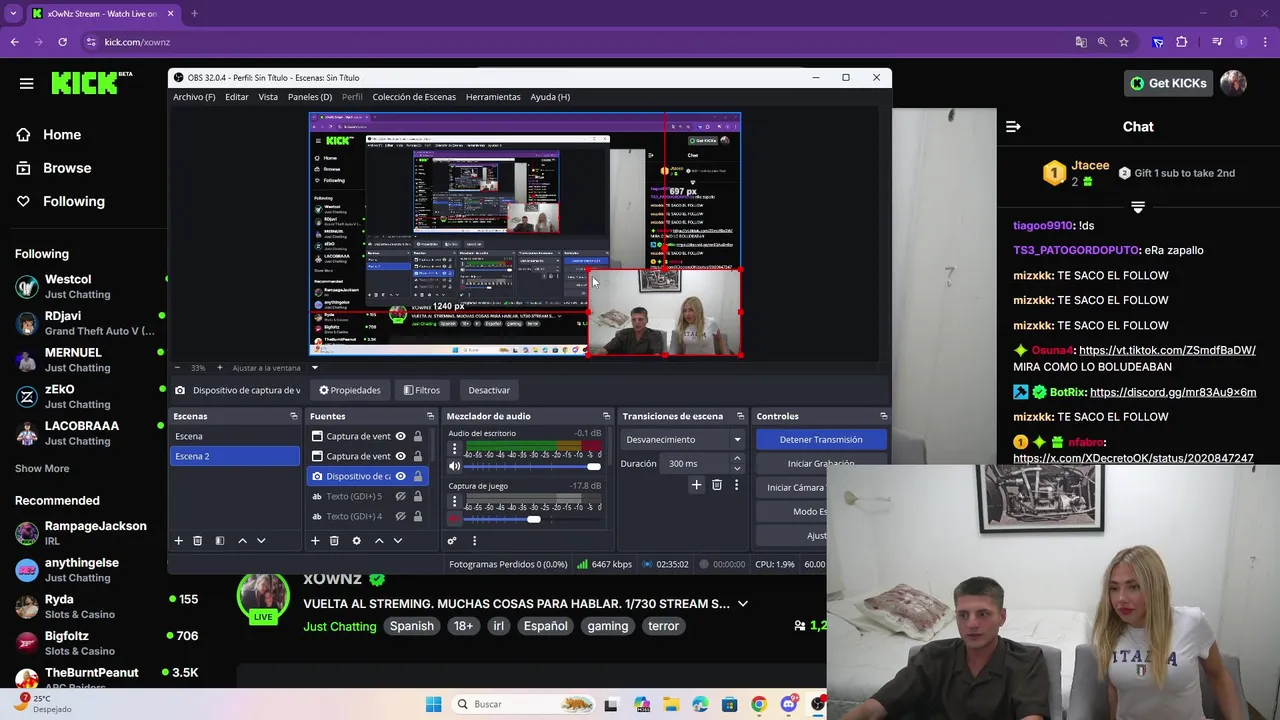Move scene up in Escenas toolbar
This screenshot has height=720, width=1280.
(242, 541)
